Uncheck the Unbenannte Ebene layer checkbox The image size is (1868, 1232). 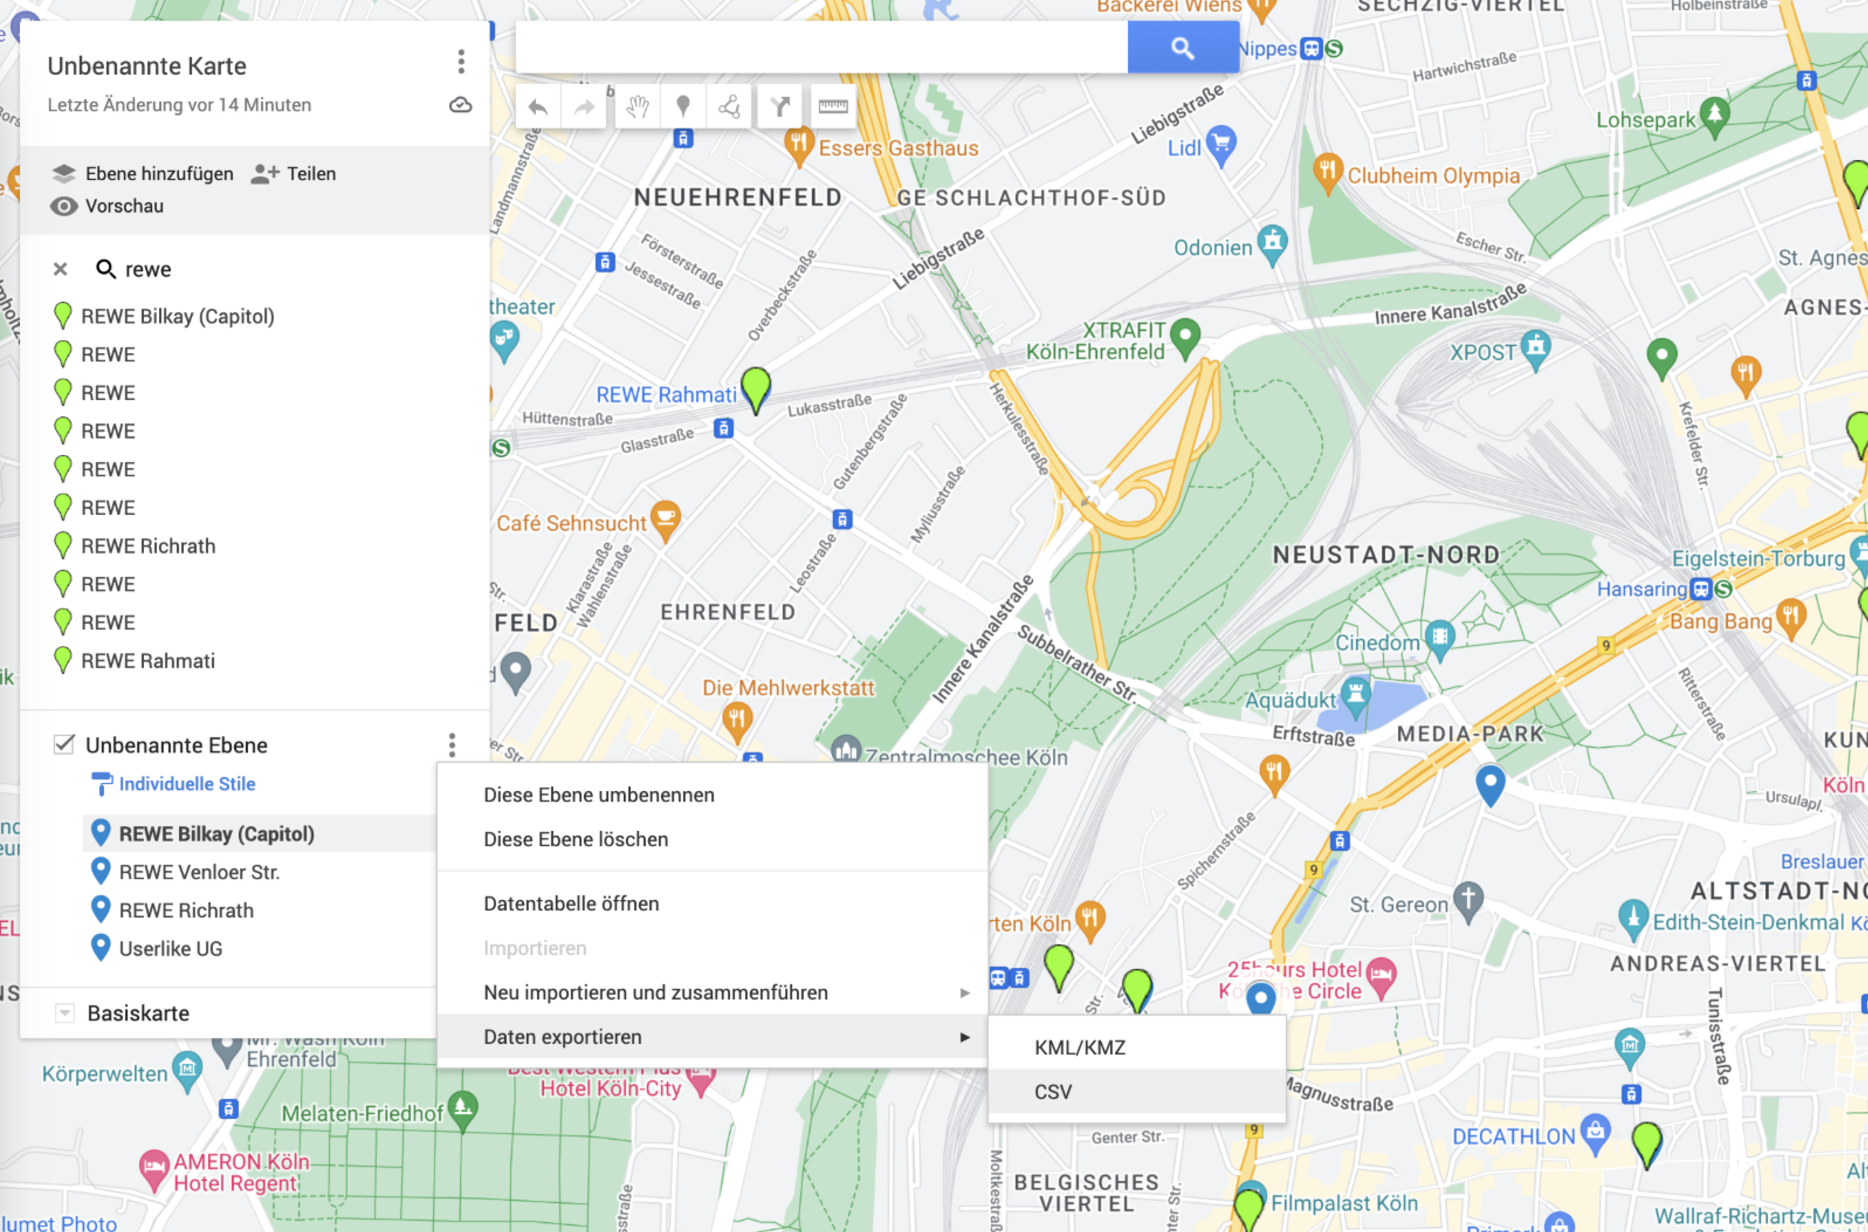(x=64, y=744)
